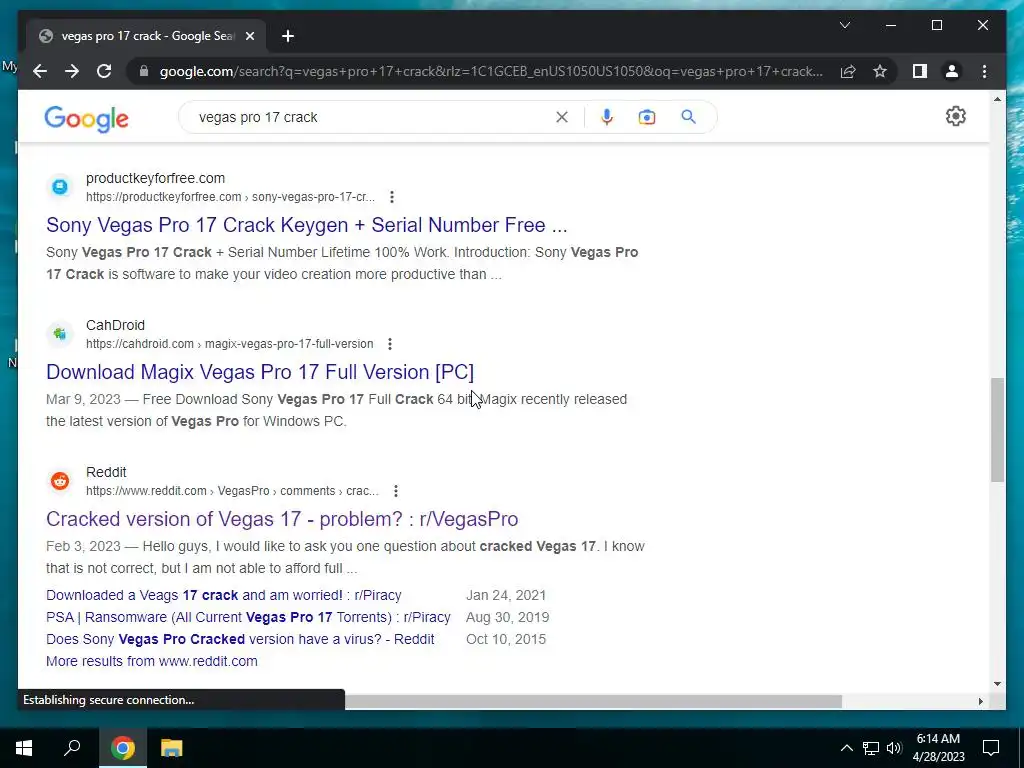Show hidden system tray icons

pyautogui.click(x=846, y=748)
